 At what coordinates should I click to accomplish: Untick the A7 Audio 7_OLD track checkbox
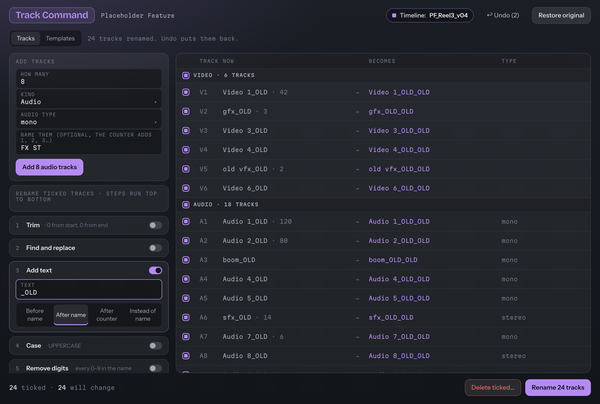point(186,337)
